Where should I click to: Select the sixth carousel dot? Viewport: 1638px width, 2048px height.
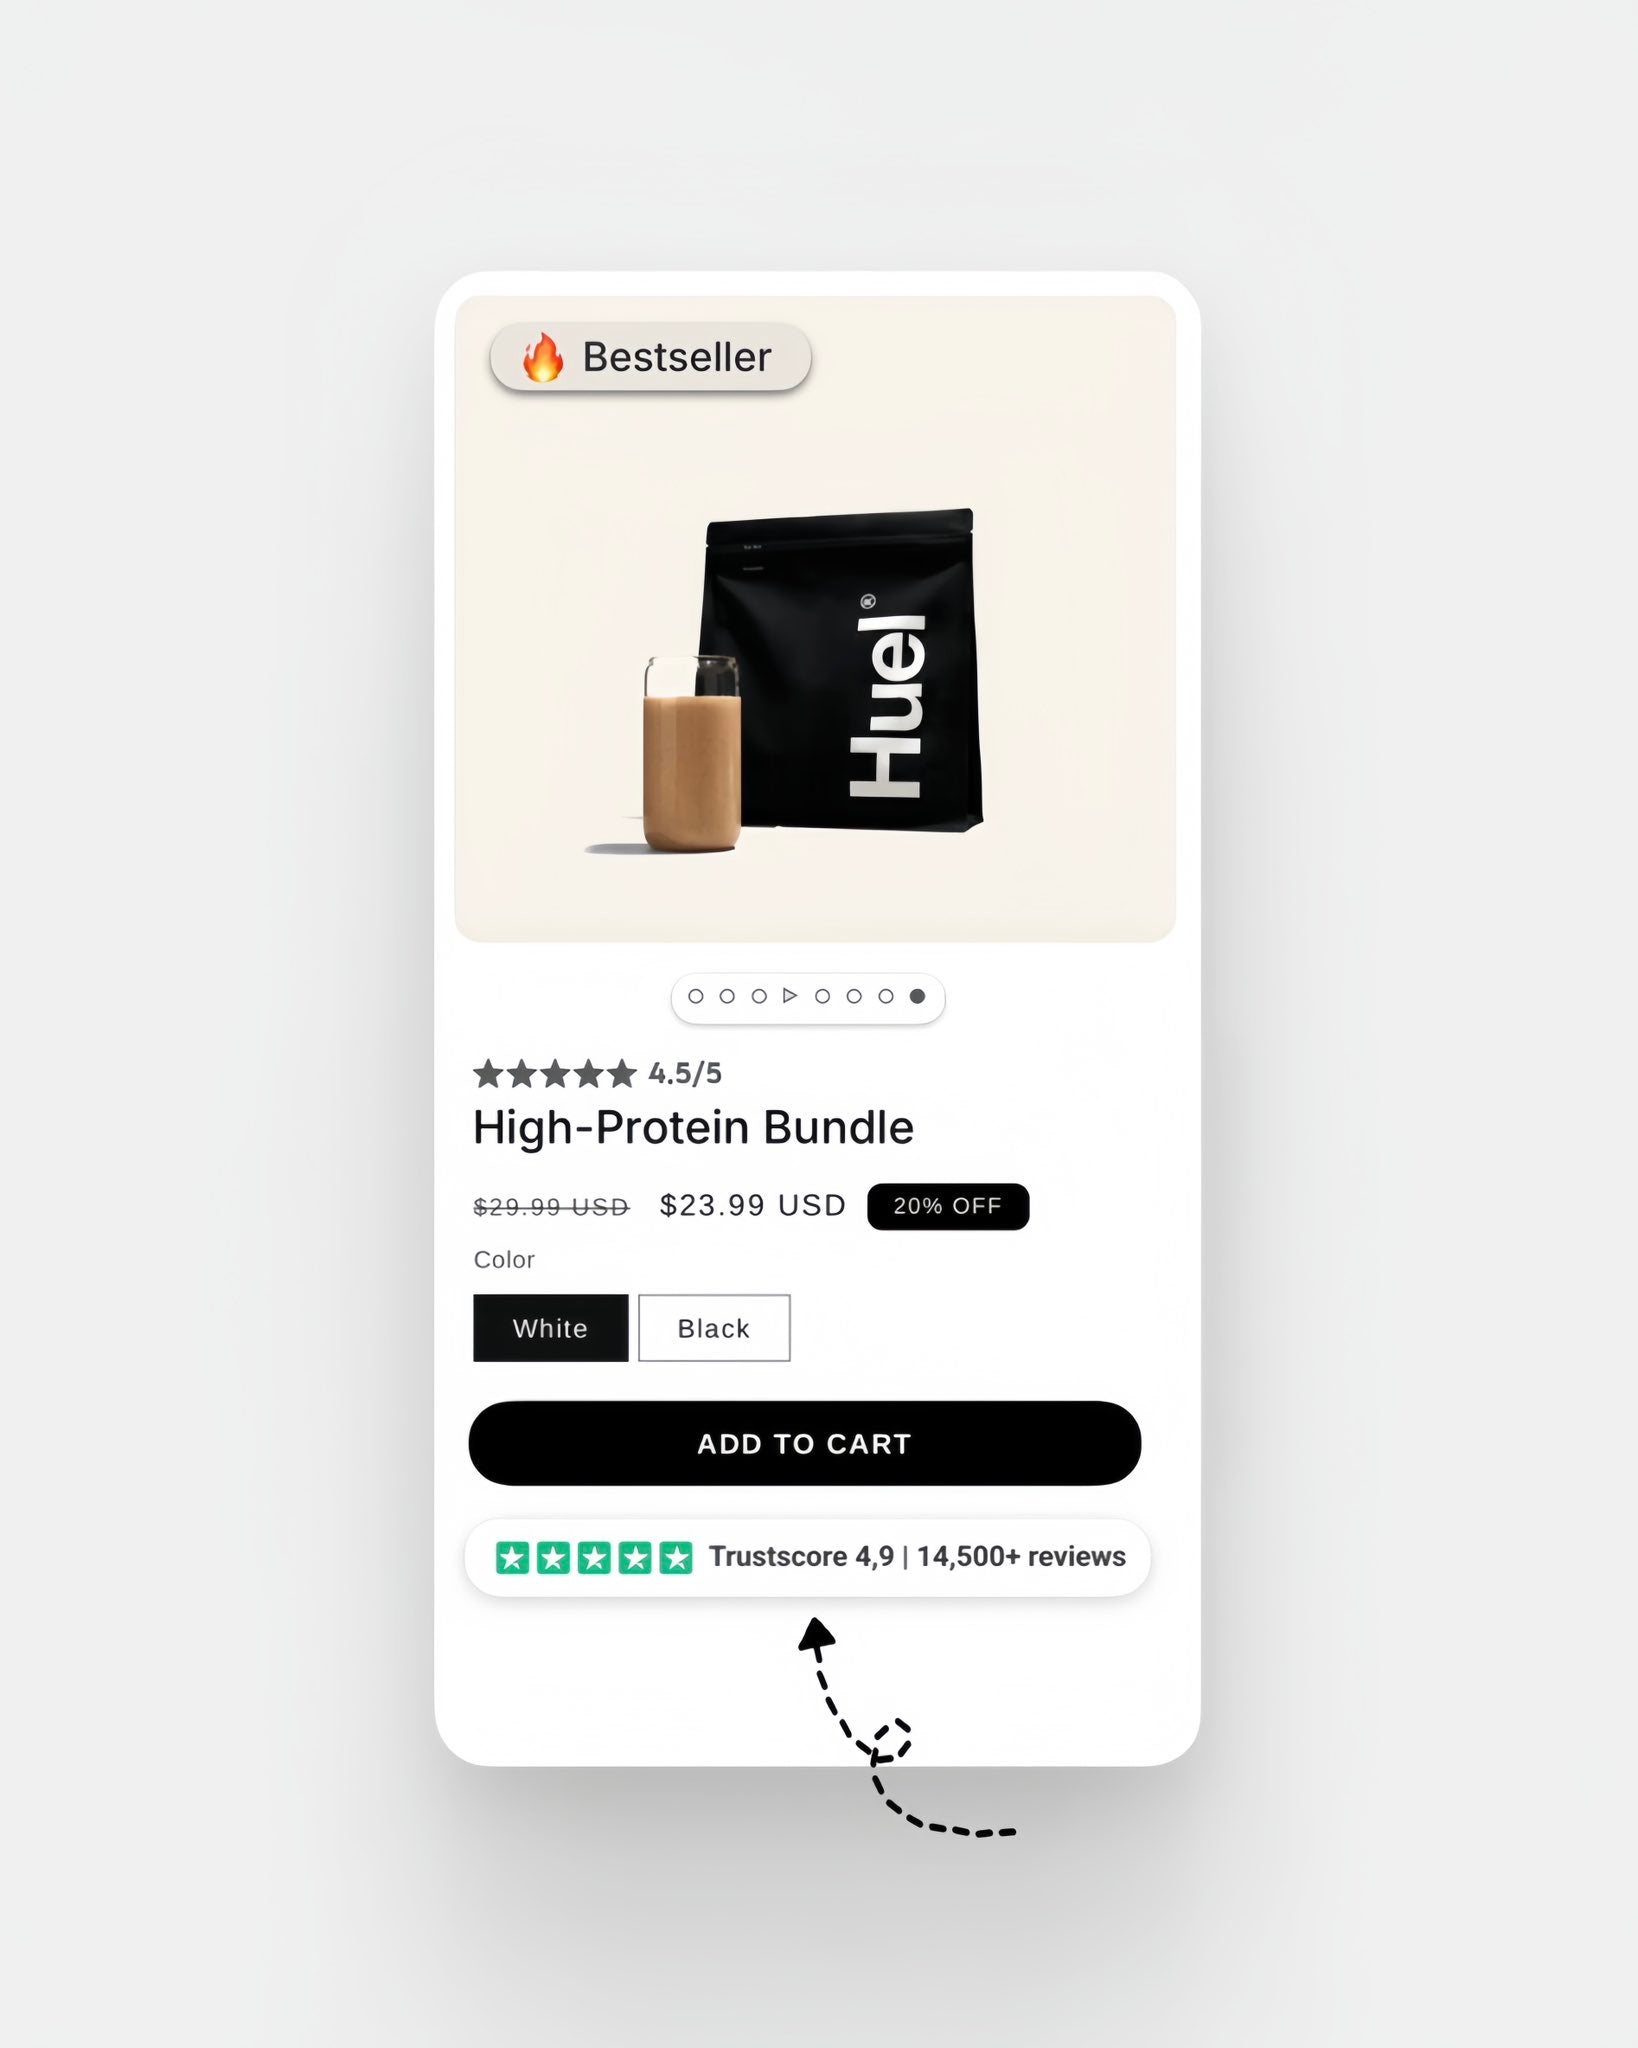pyautogui.click(x=854, y=996)
